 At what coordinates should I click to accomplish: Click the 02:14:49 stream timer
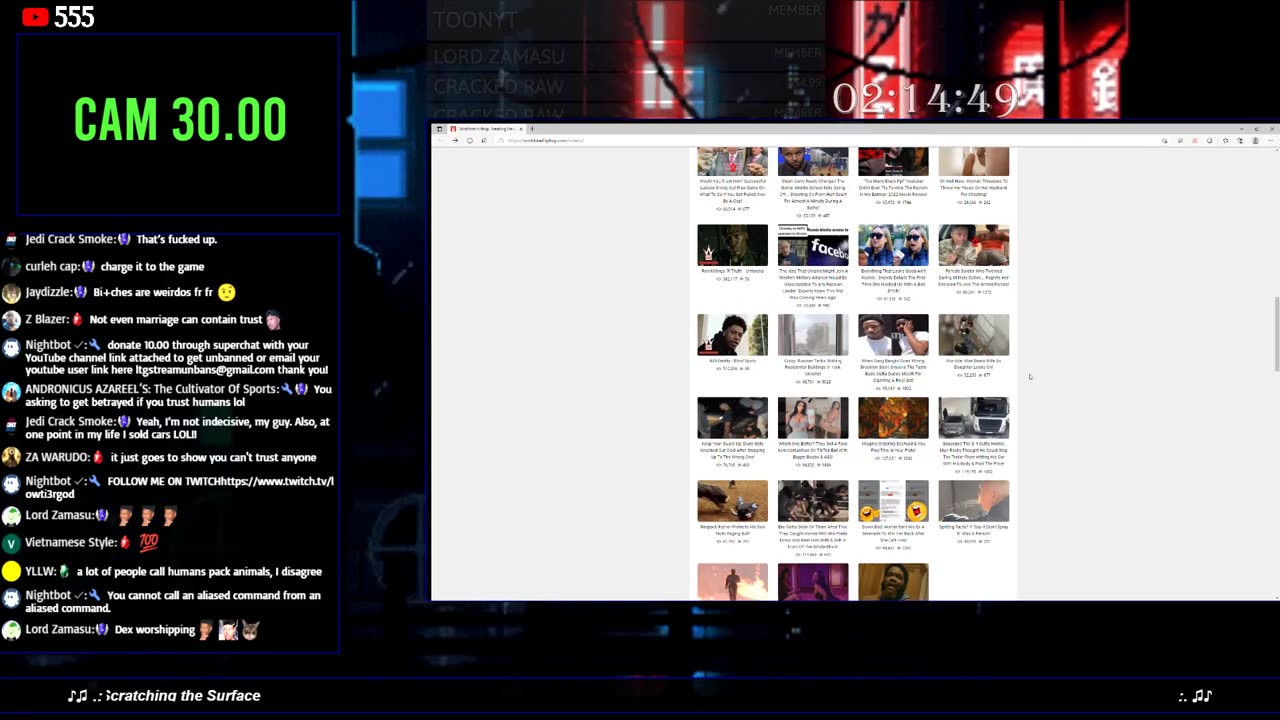(x=926, y=99)
